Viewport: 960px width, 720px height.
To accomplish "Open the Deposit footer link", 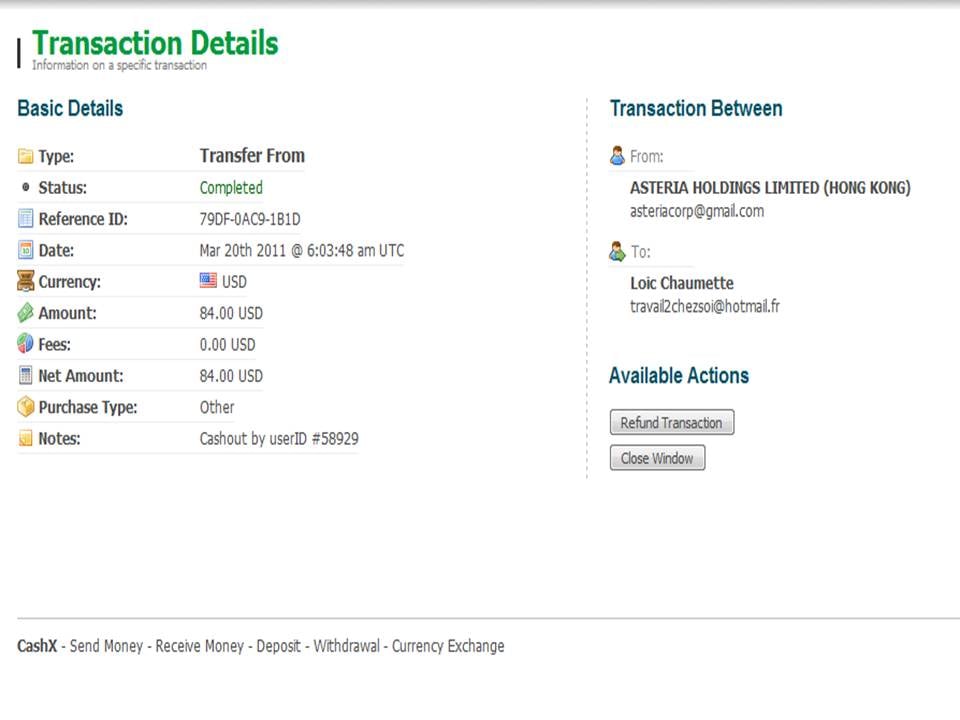I will (279, 646).
